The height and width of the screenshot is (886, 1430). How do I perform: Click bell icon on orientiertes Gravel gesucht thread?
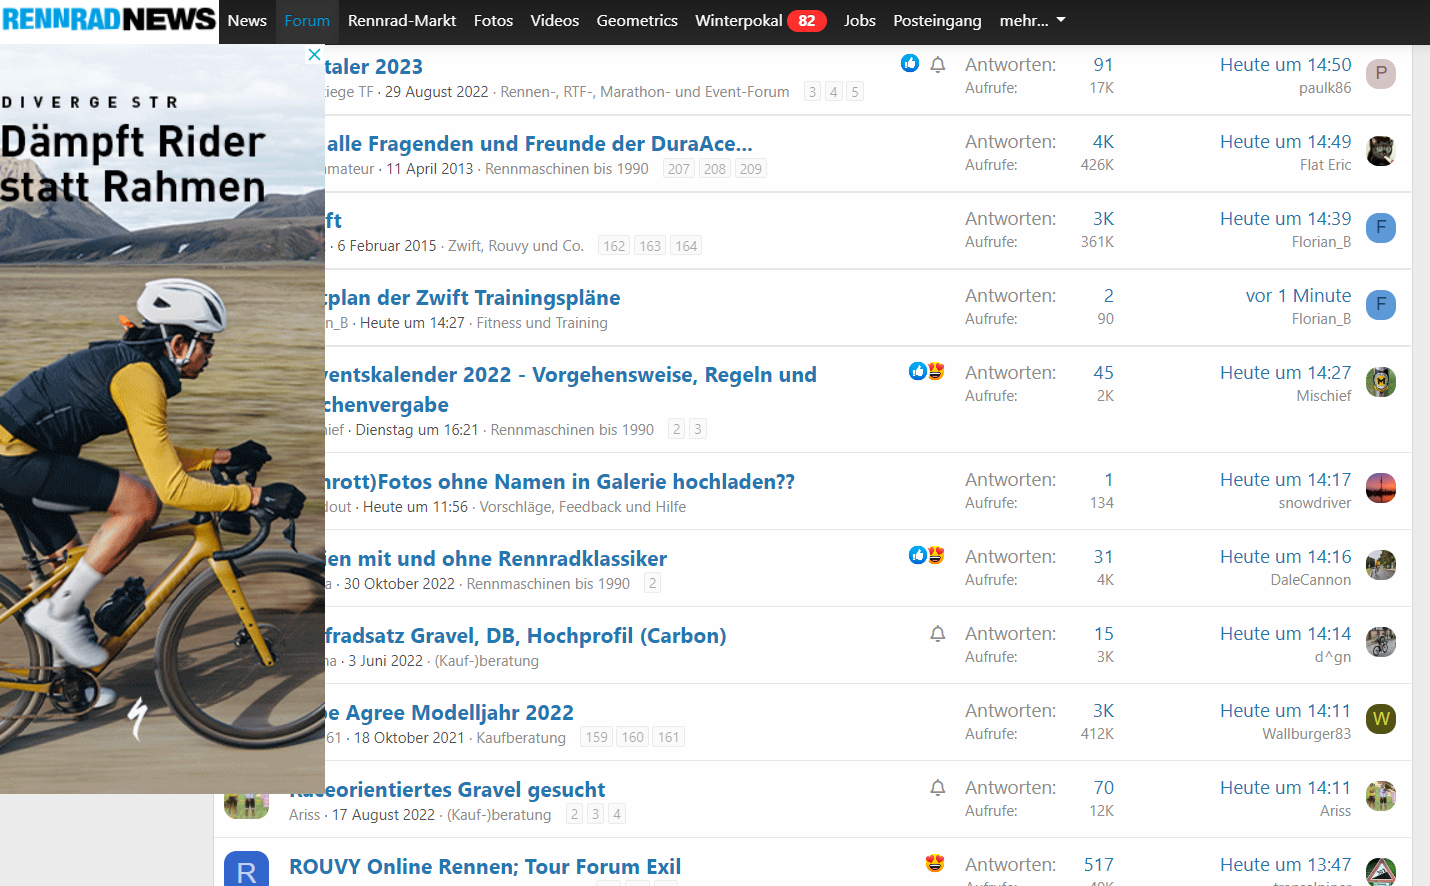(x=938, y=788)
